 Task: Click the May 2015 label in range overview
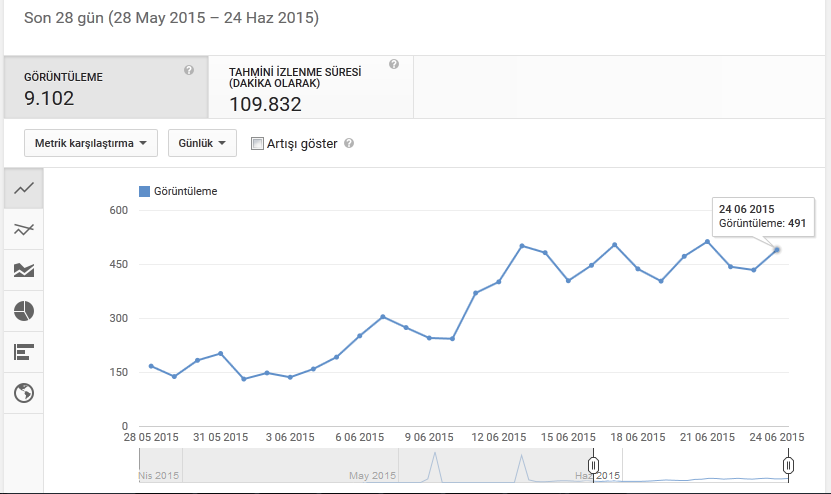coord(372,475)
